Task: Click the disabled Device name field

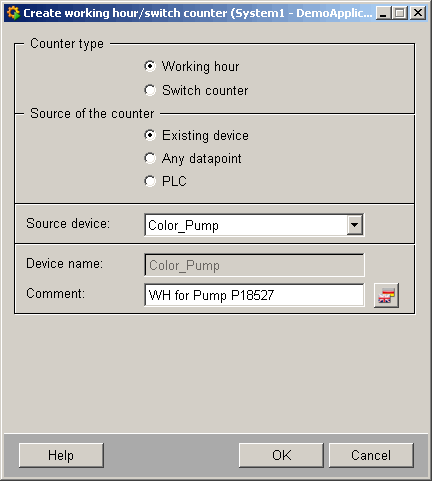Action: tap(254, 265)
